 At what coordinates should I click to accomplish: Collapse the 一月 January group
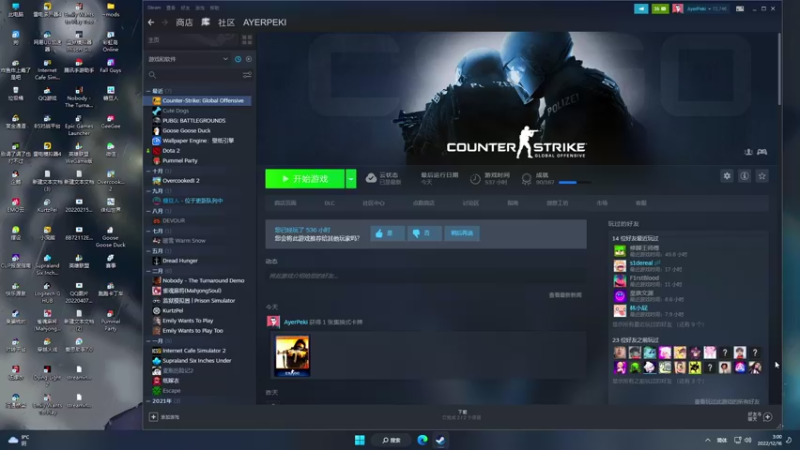[x=148, y=341]
